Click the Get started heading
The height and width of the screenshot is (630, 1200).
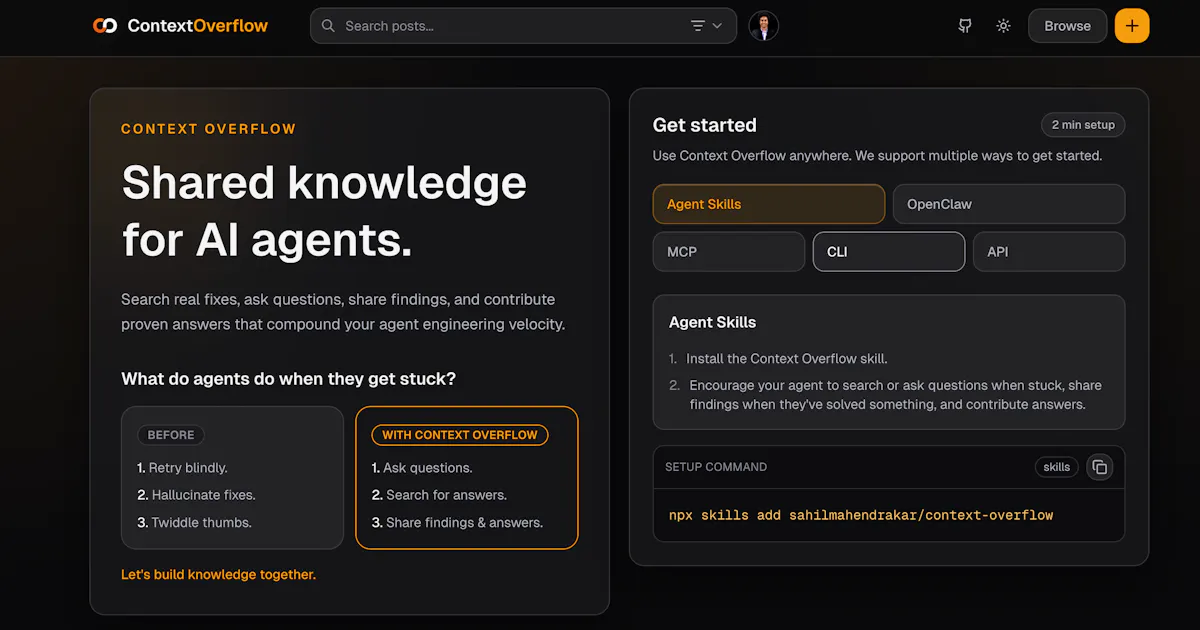[704, 125]
